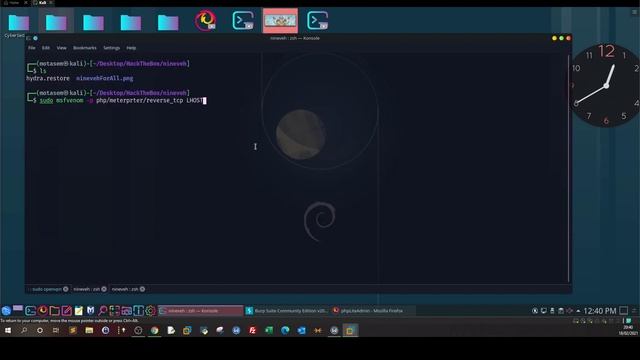Viewport: 640px width, 360px height.
Task: Open the Kali application launcher
Action: [6, 311]
